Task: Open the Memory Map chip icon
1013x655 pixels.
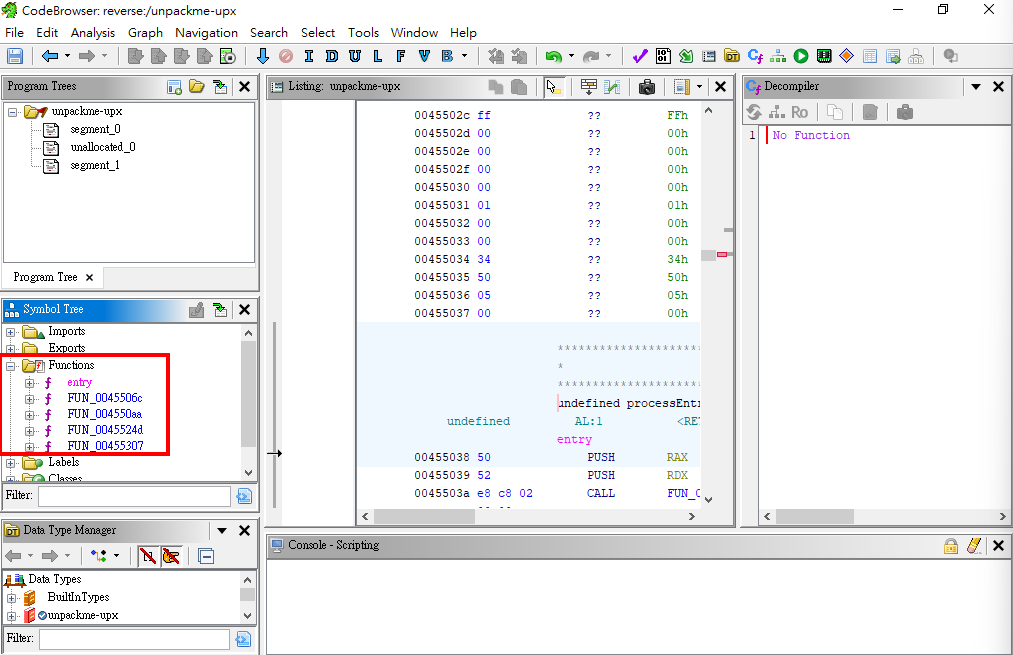Action: point(824,56)
